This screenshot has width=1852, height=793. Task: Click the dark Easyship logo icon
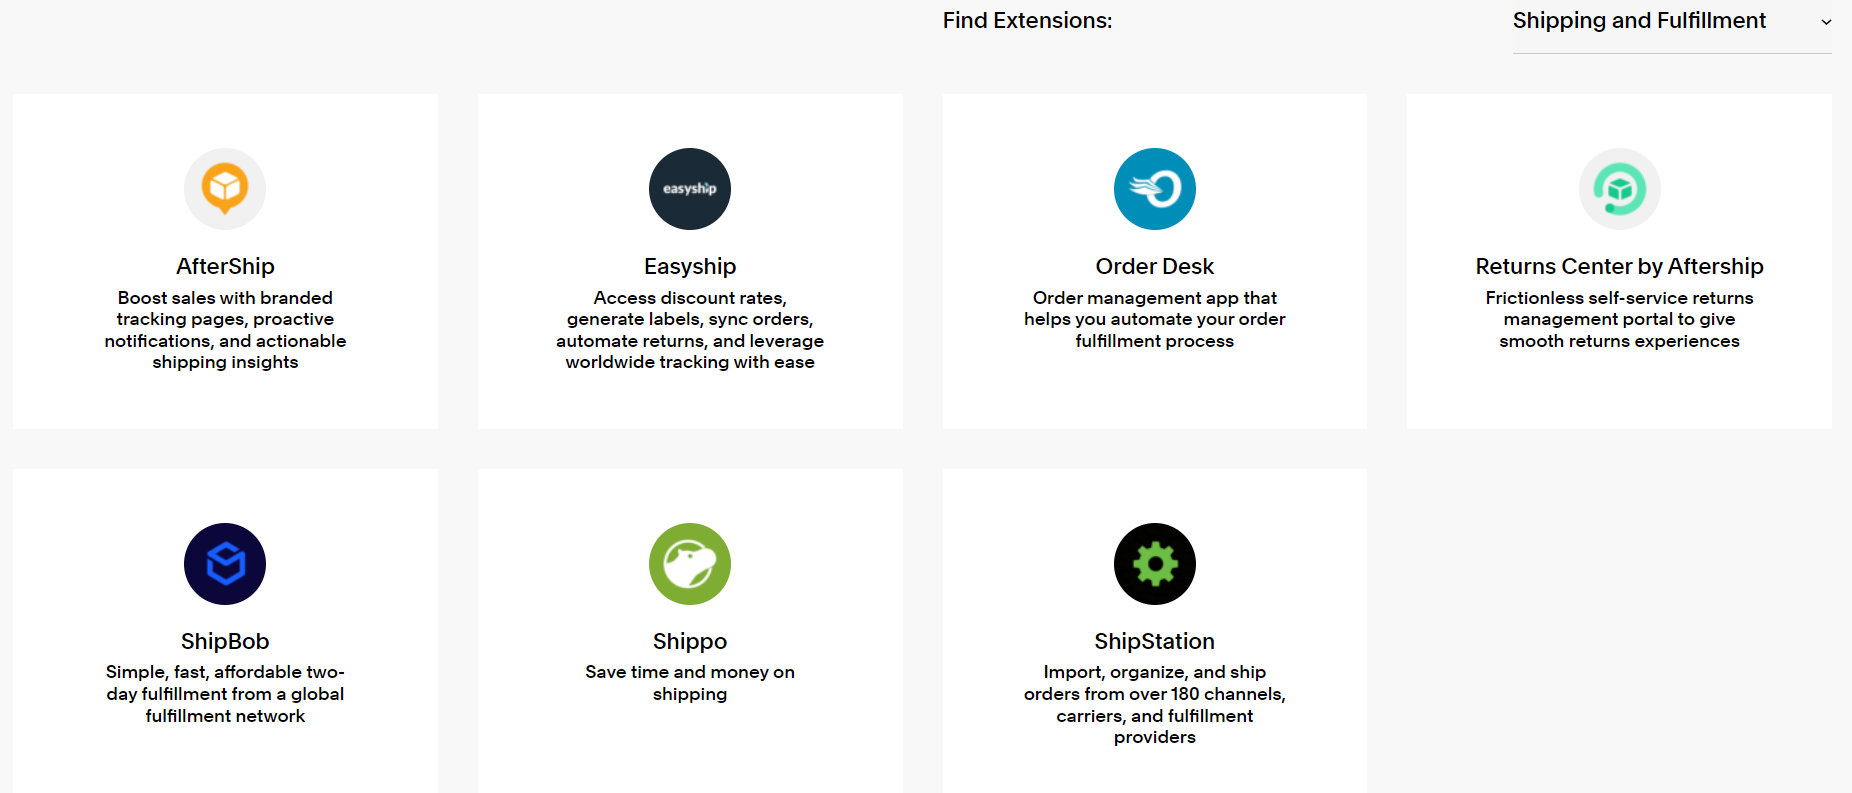tap(690, 189)
